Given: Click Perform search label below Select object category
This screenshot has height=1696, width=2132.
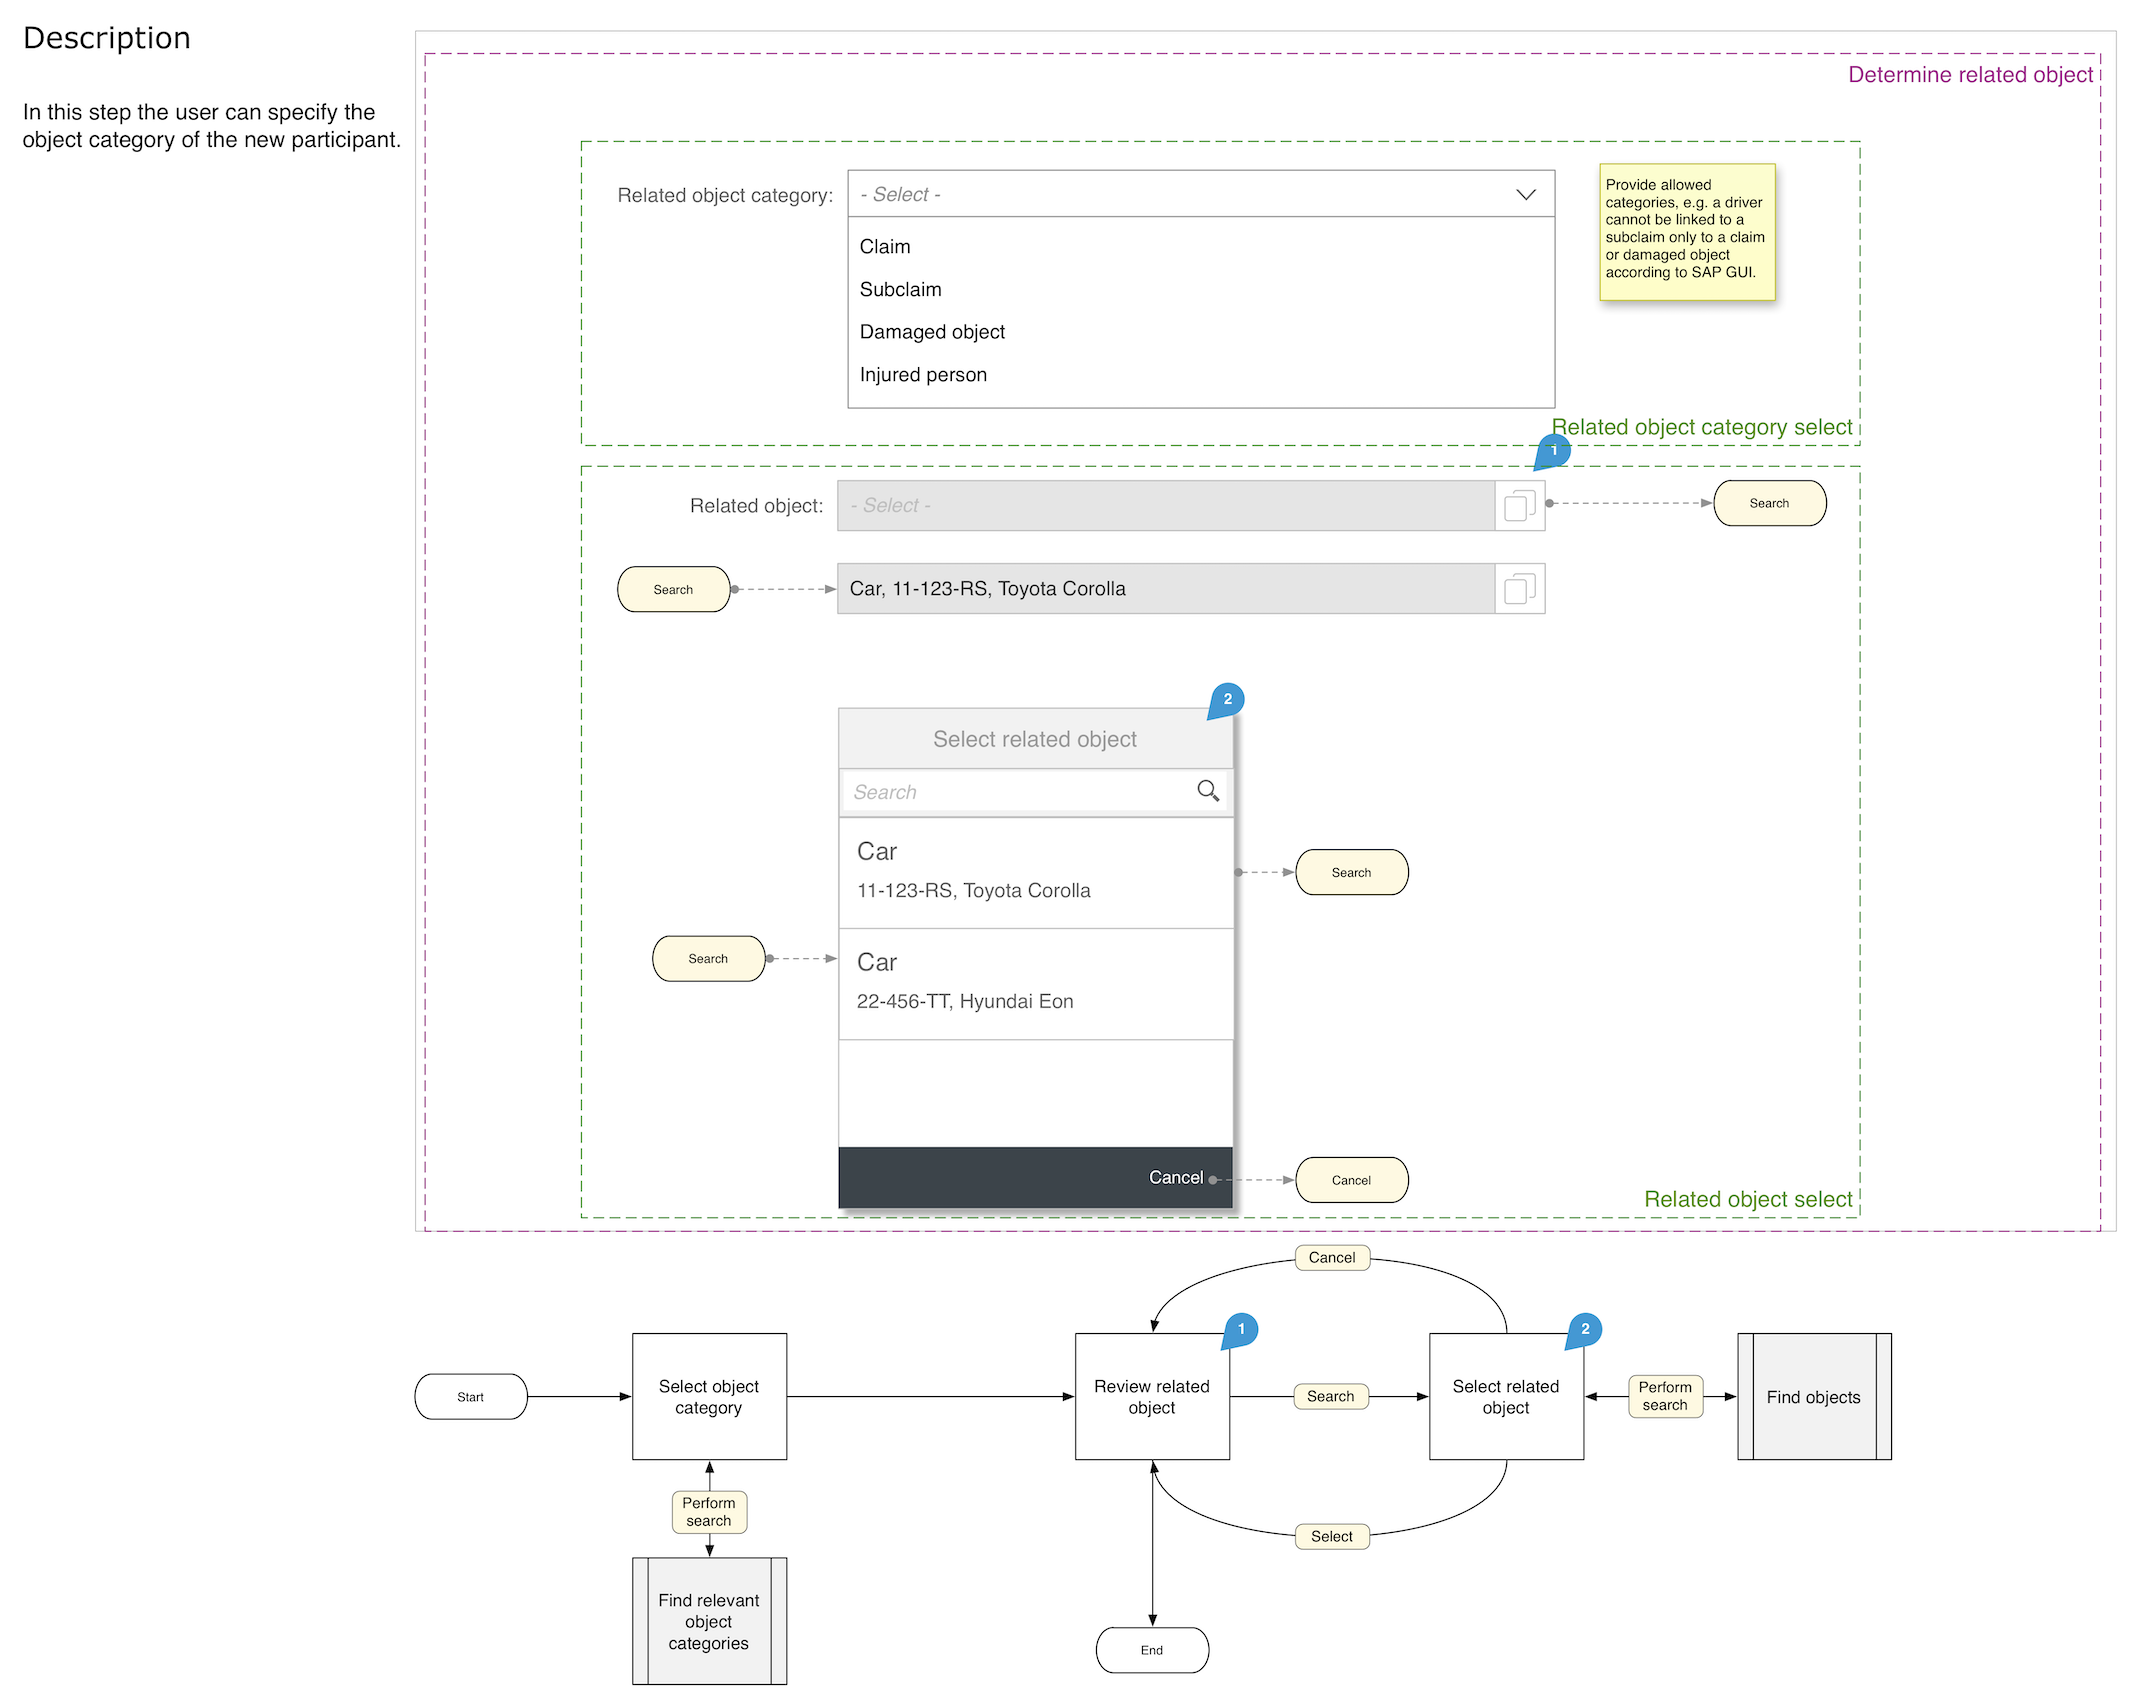Looking at the screenshot, I should [x=709, y=1511].
